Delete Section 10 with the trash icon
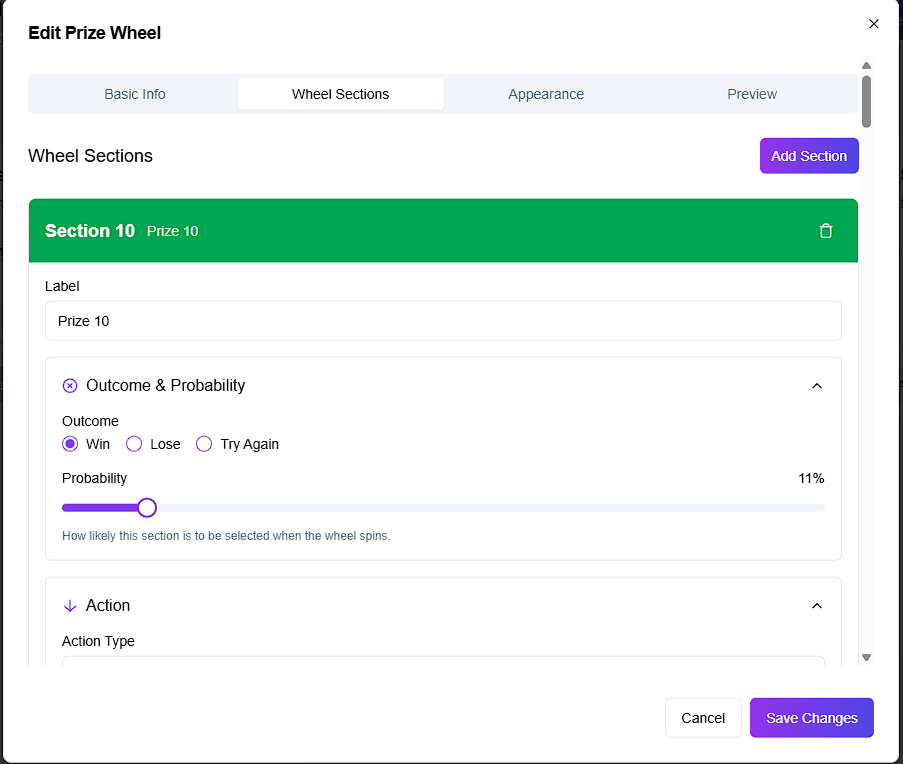Image resolution: width=903 pixels, height=764 pixels. click(825, 231)
